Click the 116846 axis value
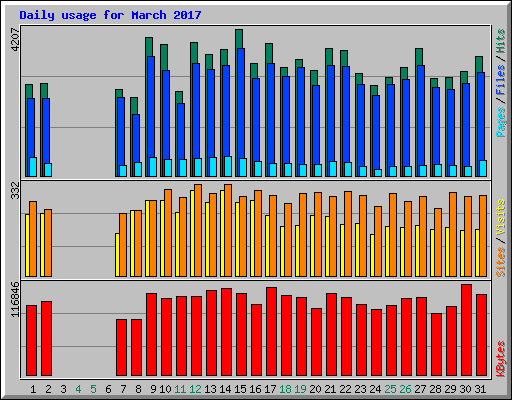Screen dimensions: 512x400 (15, 299)
